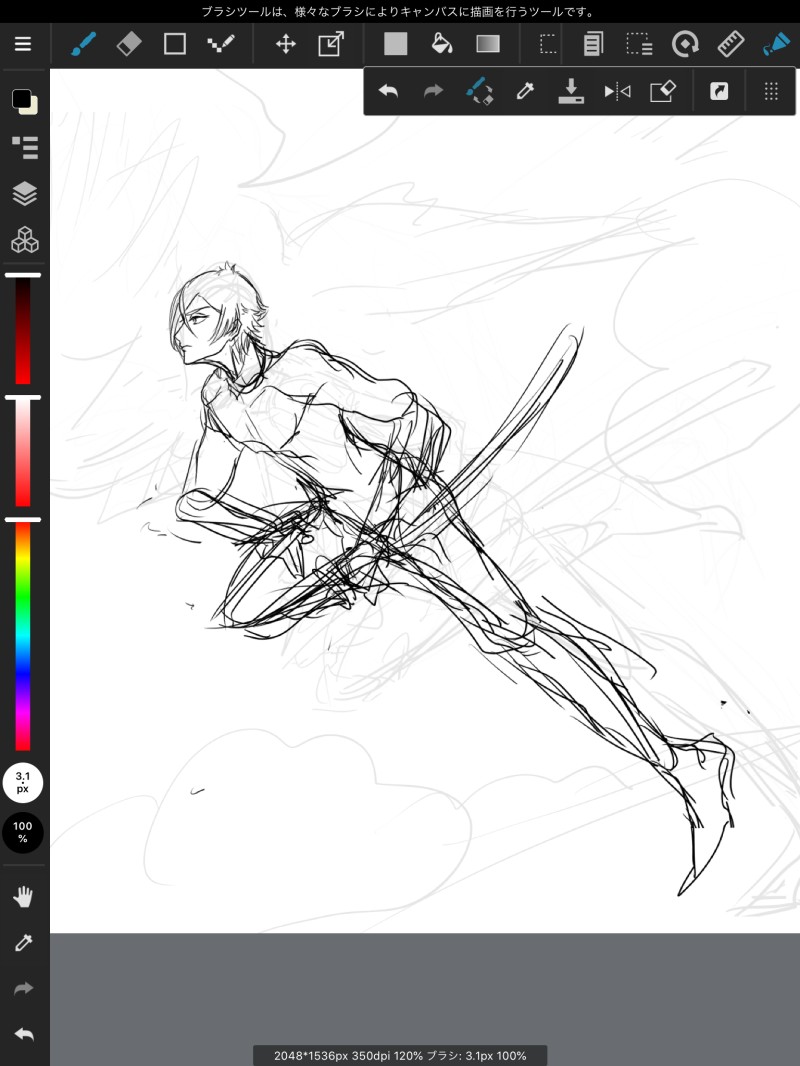This screenshot has width=800, height=1066.
Task: Open the Layers panel
Action: [x=25, y=193]
